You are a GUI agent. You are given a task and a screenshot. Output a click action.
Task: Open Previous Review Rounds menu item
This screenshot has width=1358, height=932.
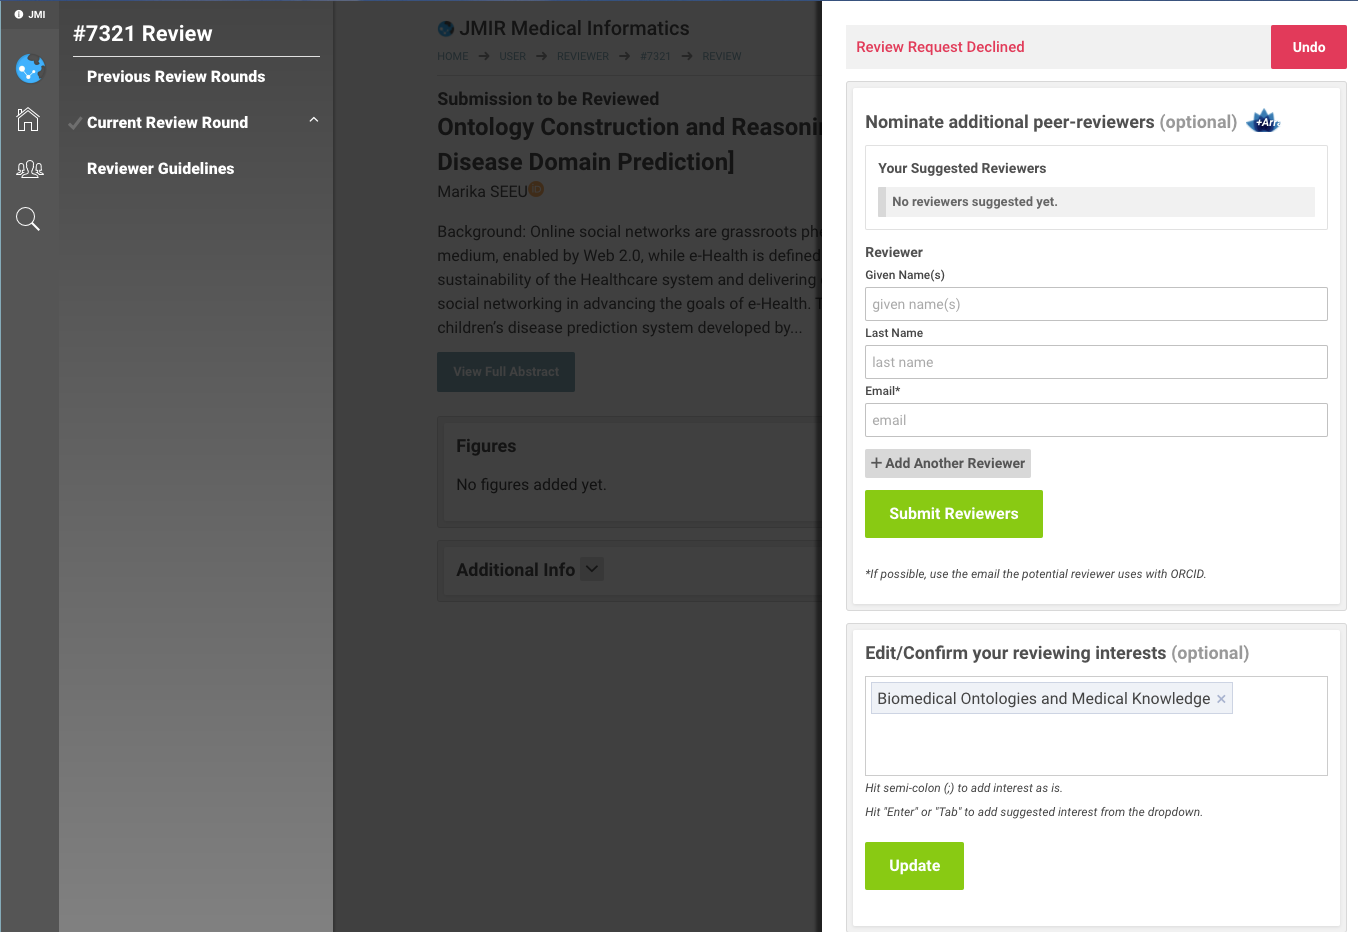(176, 77)
